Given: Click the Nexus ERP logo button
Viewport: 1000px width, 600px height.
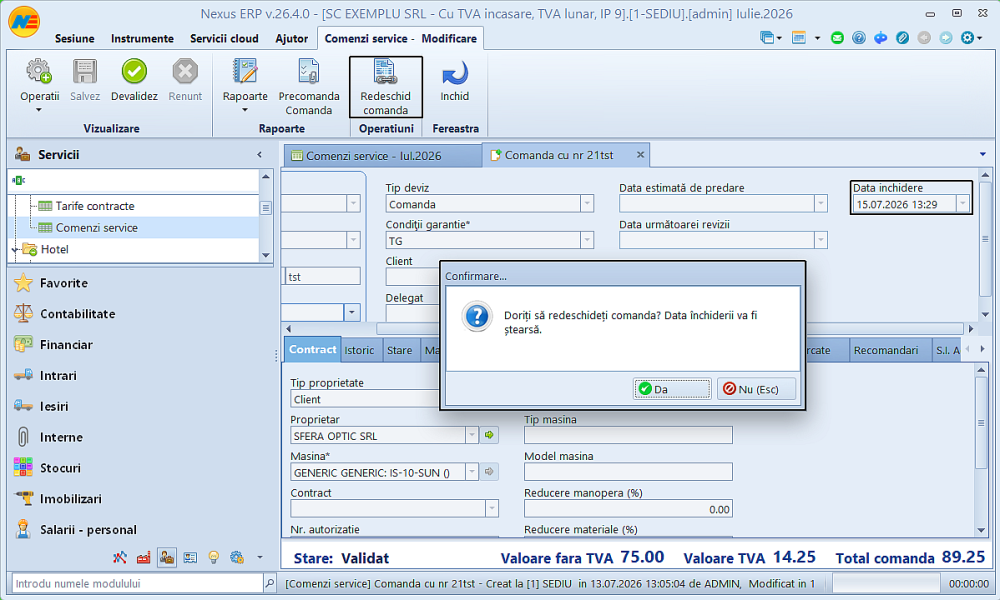Looking at the screenshot, I should [x=24, y=21].
